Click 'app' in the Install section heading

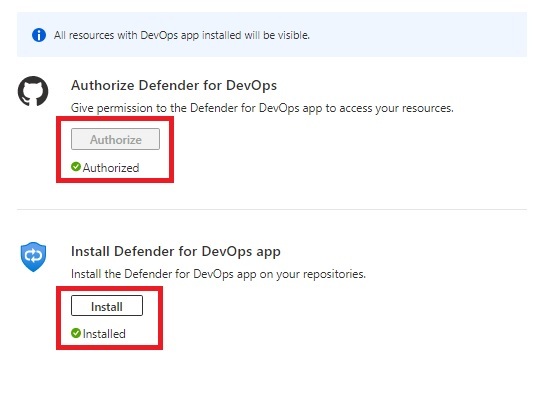tap(268, 253)
